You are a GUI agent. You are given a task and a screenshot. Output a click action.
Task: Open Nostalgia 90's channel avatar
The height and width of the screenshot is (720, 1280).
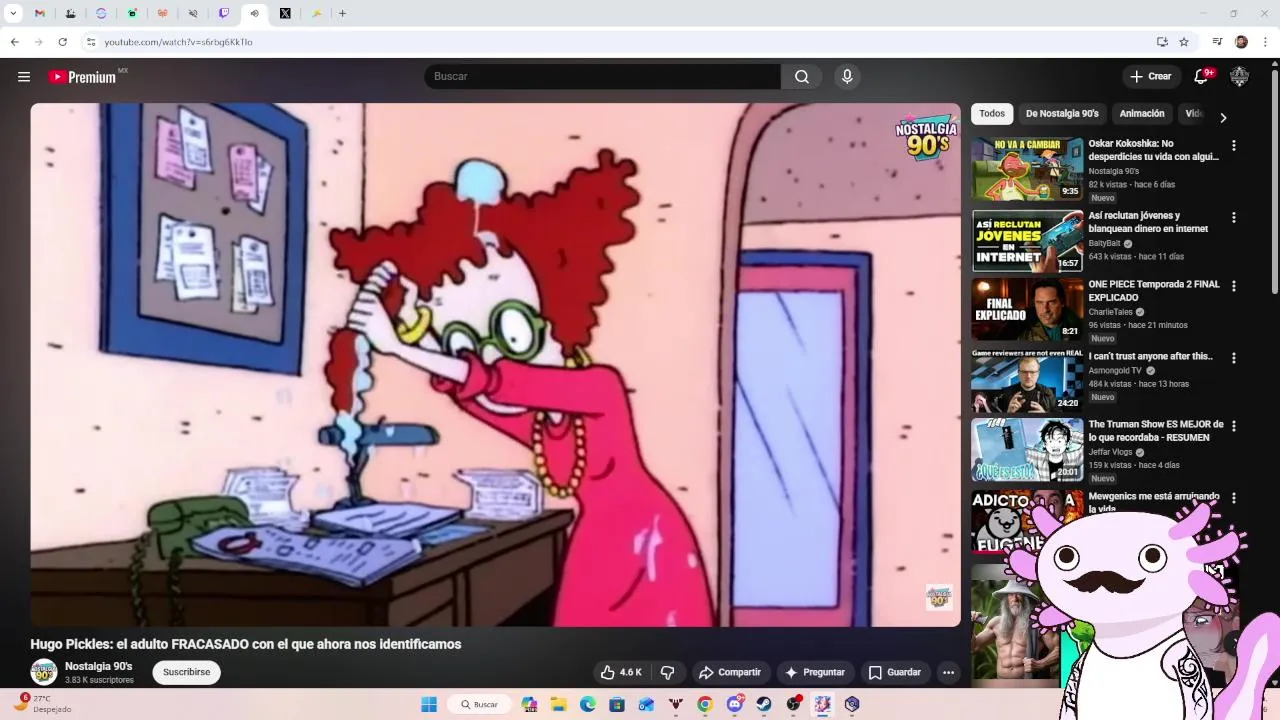point(43,672)
